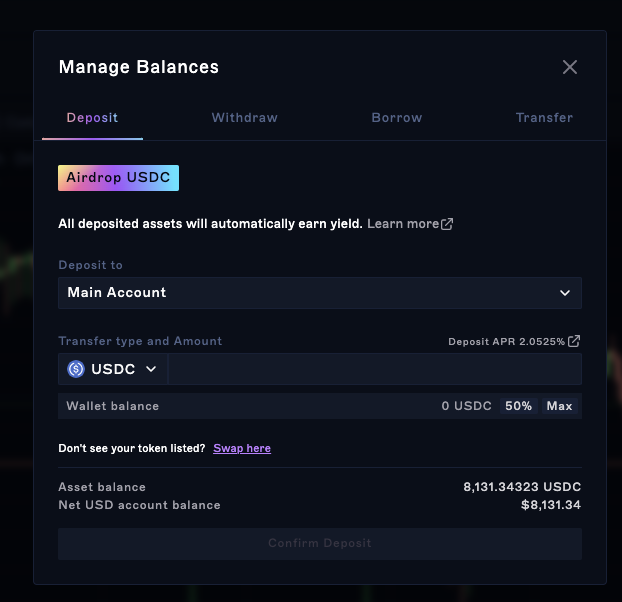Click the USDC coin icon
The width and height of the screenshot is (622, 602).
[x=76, y=369]
